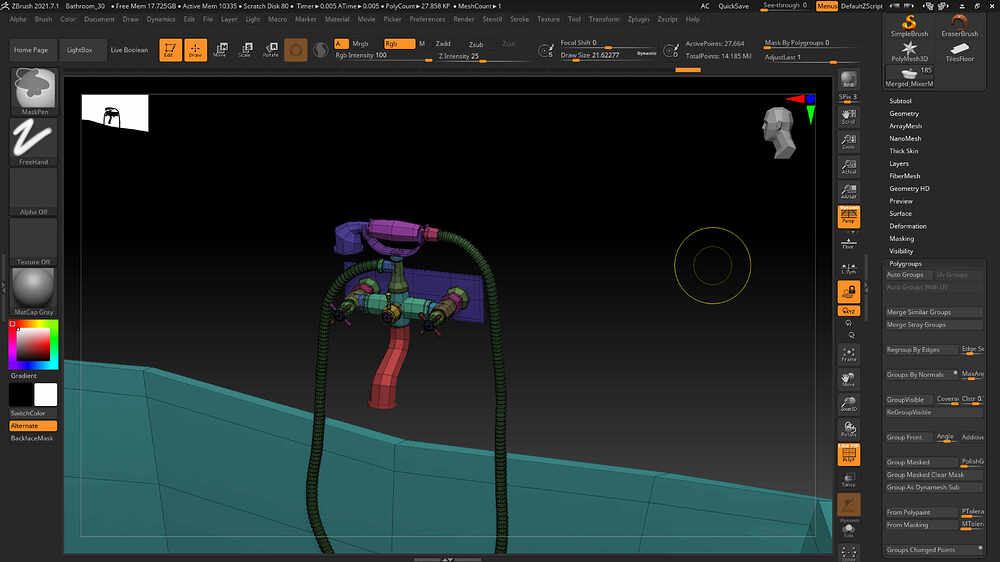Open the Preferences menu
Image resolution: width=1000 pixels, height=562 pixels.
click(427, 19)
